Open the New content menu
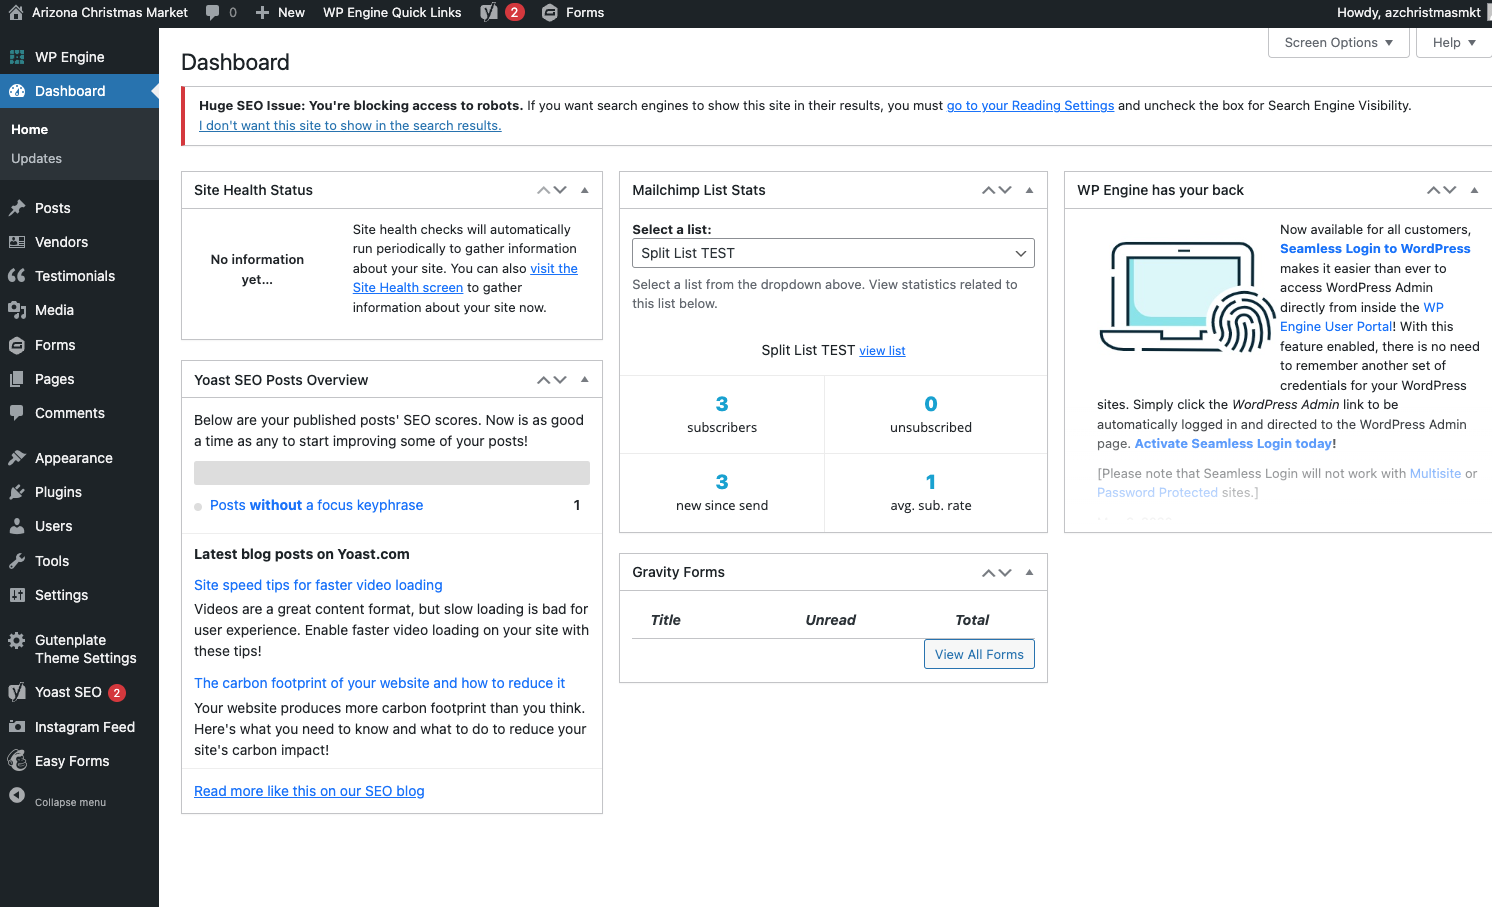Viewport: 1492px width, 907px height. click(280, 12)
